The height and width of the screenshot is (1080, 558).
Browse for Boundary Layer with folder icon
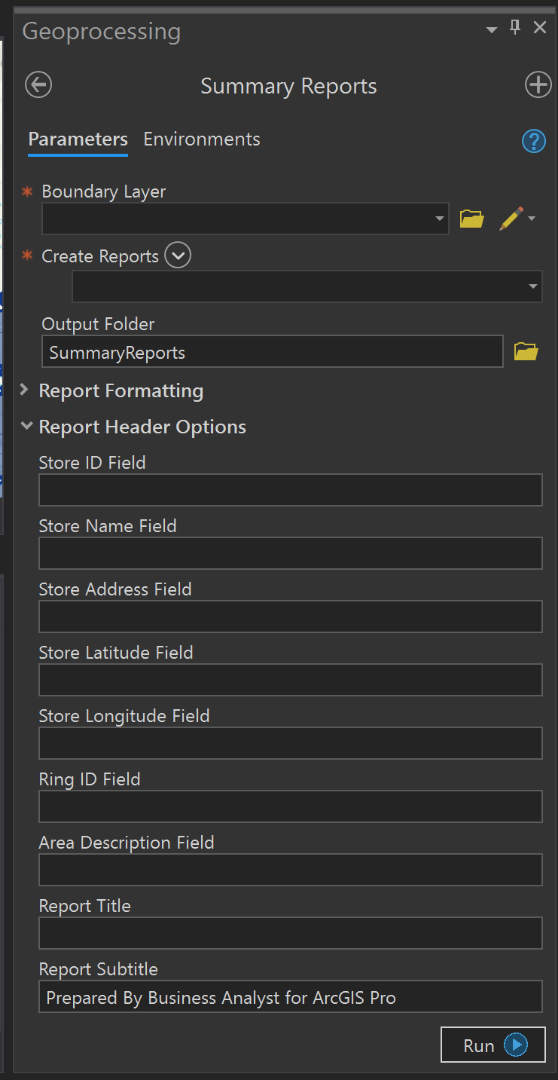pos(472,219)
